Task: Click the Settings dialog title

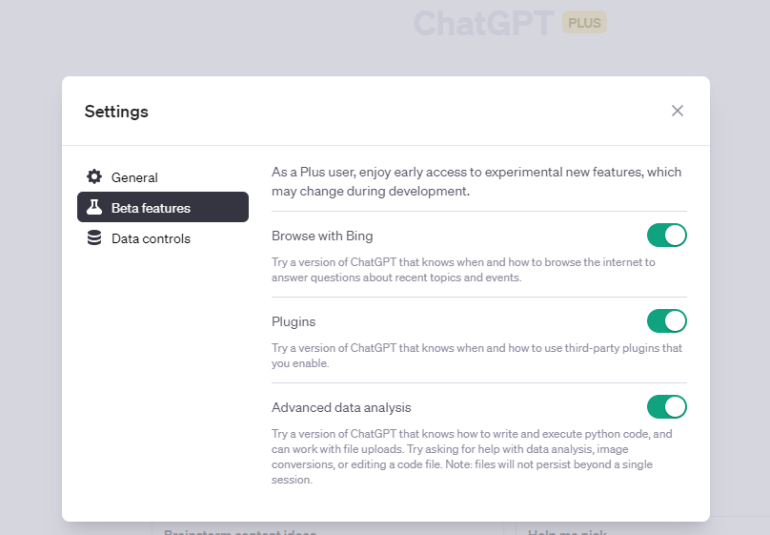Action: (x=116, y=112)
